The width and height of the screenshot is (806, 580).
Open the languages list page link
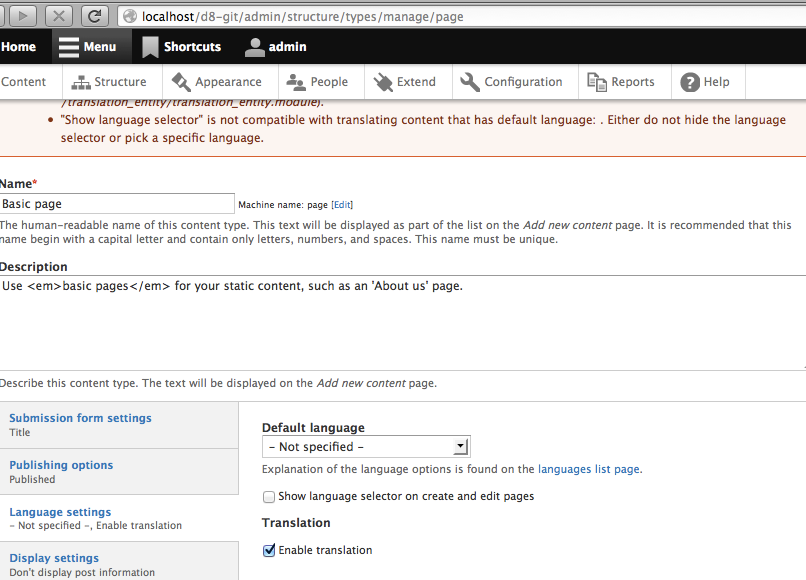pyautogui.click(x=588, y=469)
